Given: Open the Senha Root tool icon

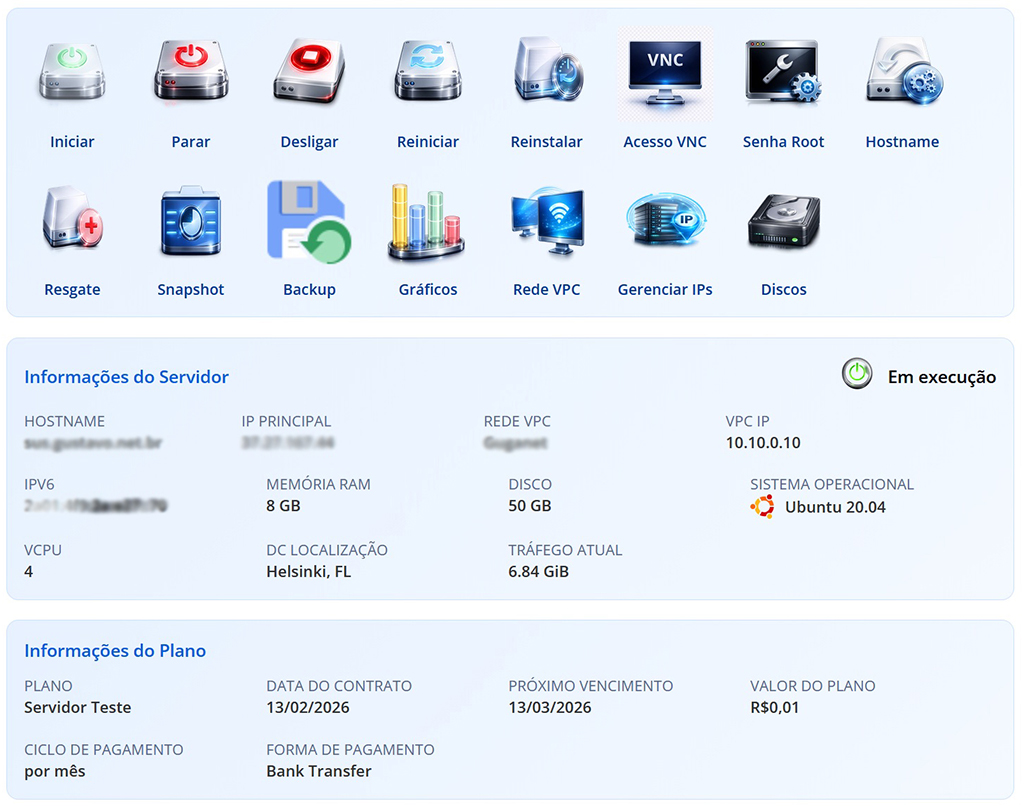Looking at the screenshot, I should pyautogui.click(x=783, y=70).
